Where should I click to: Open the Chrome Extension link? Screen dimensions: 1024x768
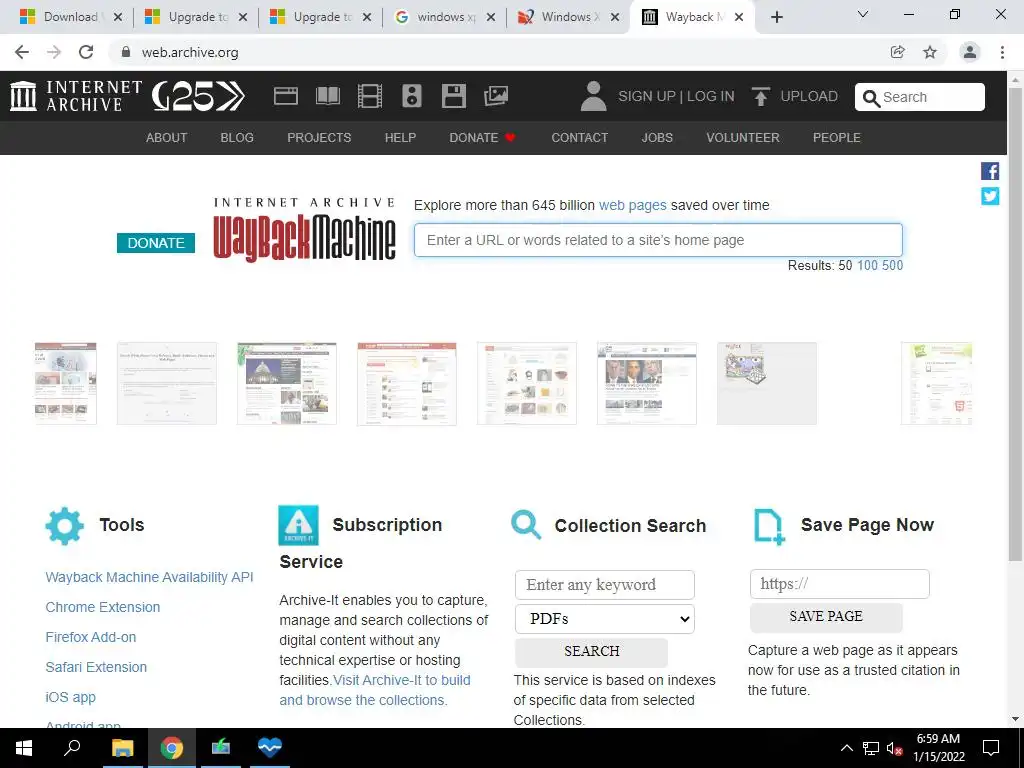(103, 607)
